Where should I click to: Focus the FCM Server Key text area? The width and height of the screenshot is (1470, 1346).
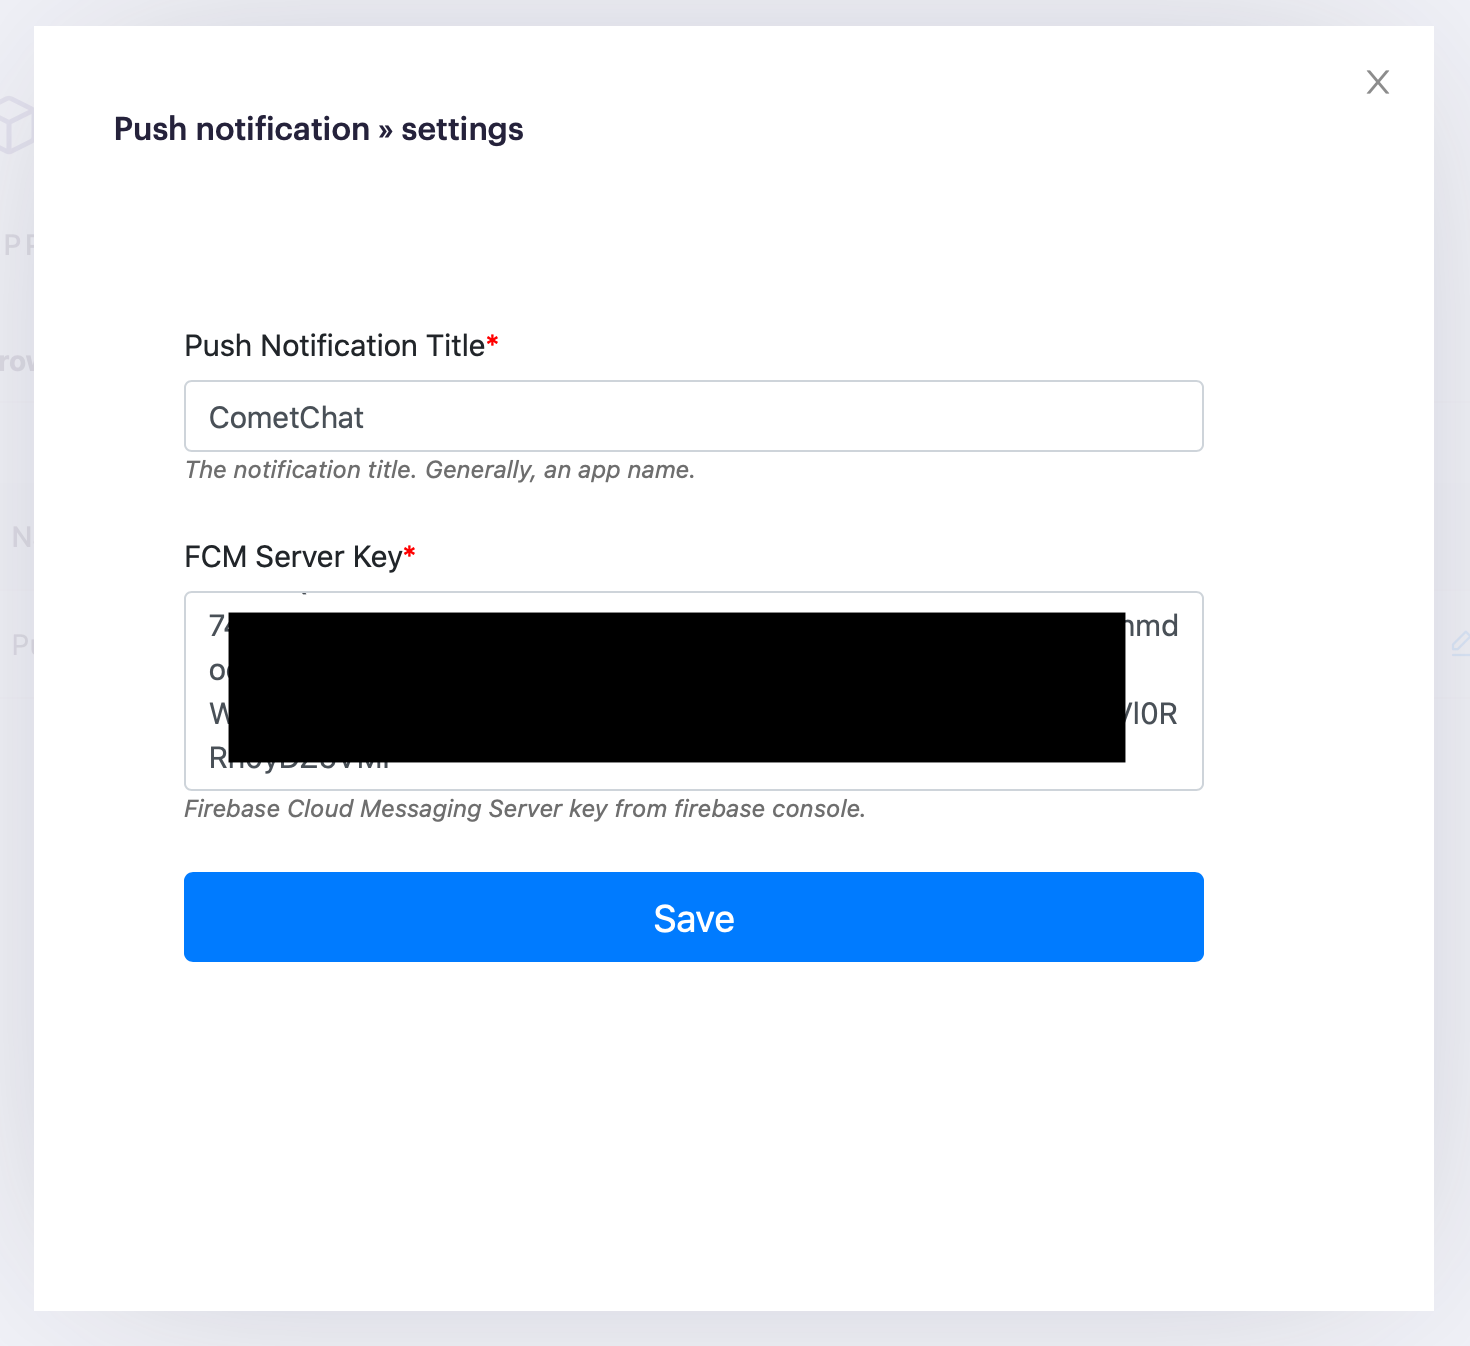pyautogui.click(x=693, y=691)
